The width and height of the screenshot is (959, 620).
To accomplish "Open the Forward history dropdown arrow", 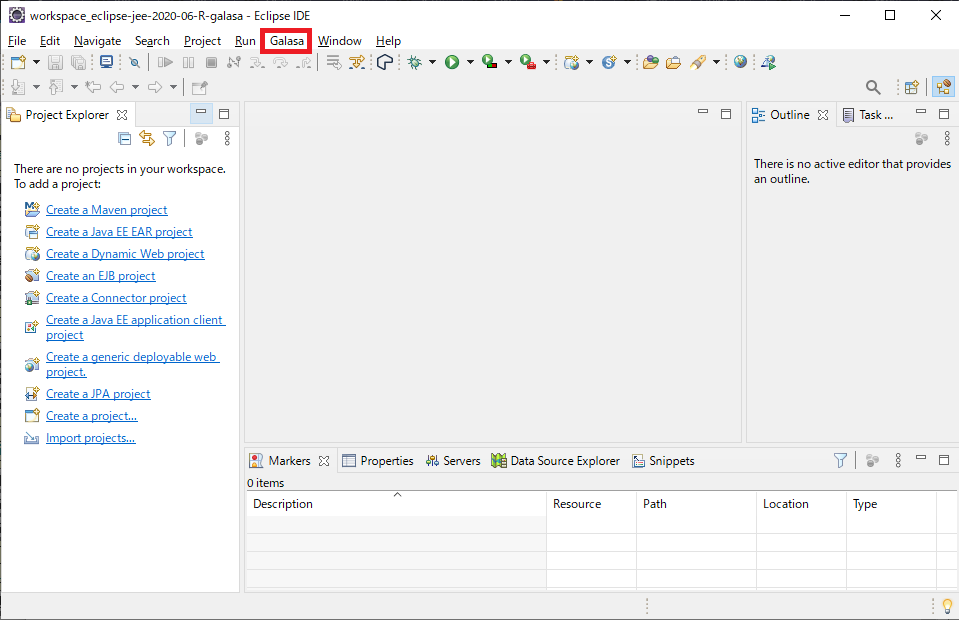I will pyautogui.click(x=174, y=87).
